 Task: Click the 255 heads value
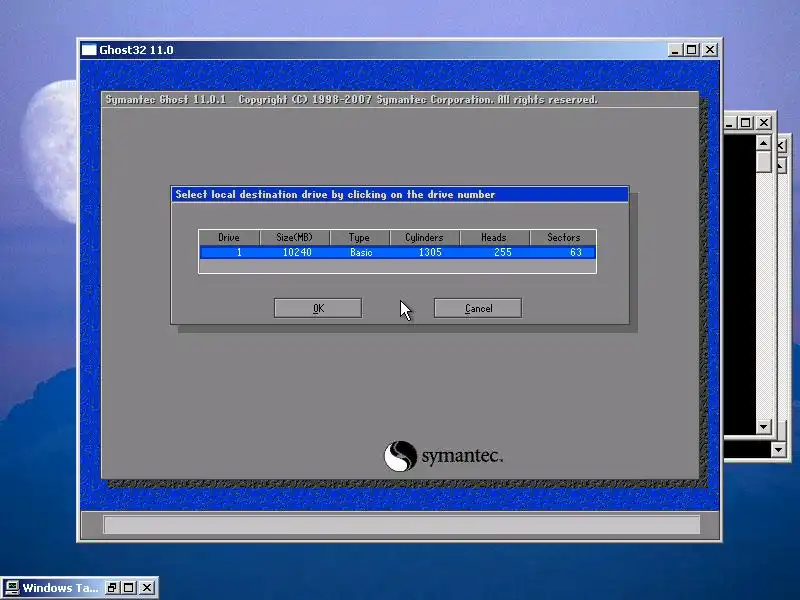[503, 252]
